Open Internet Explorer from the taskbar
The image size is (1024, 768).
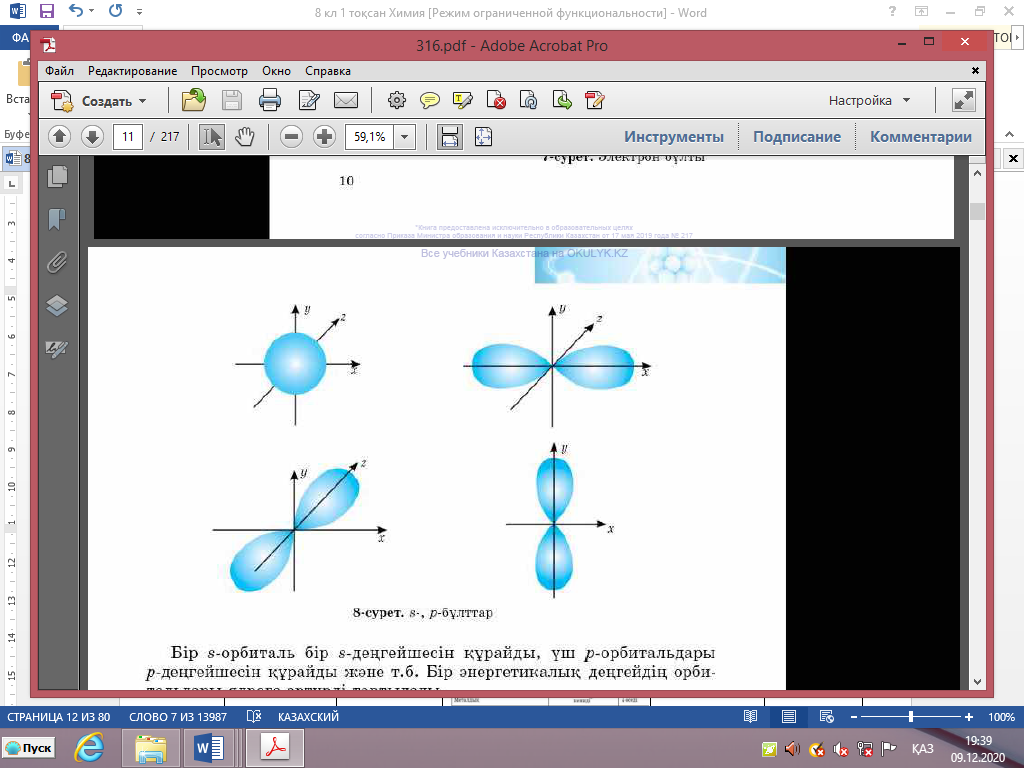[89, 748]
